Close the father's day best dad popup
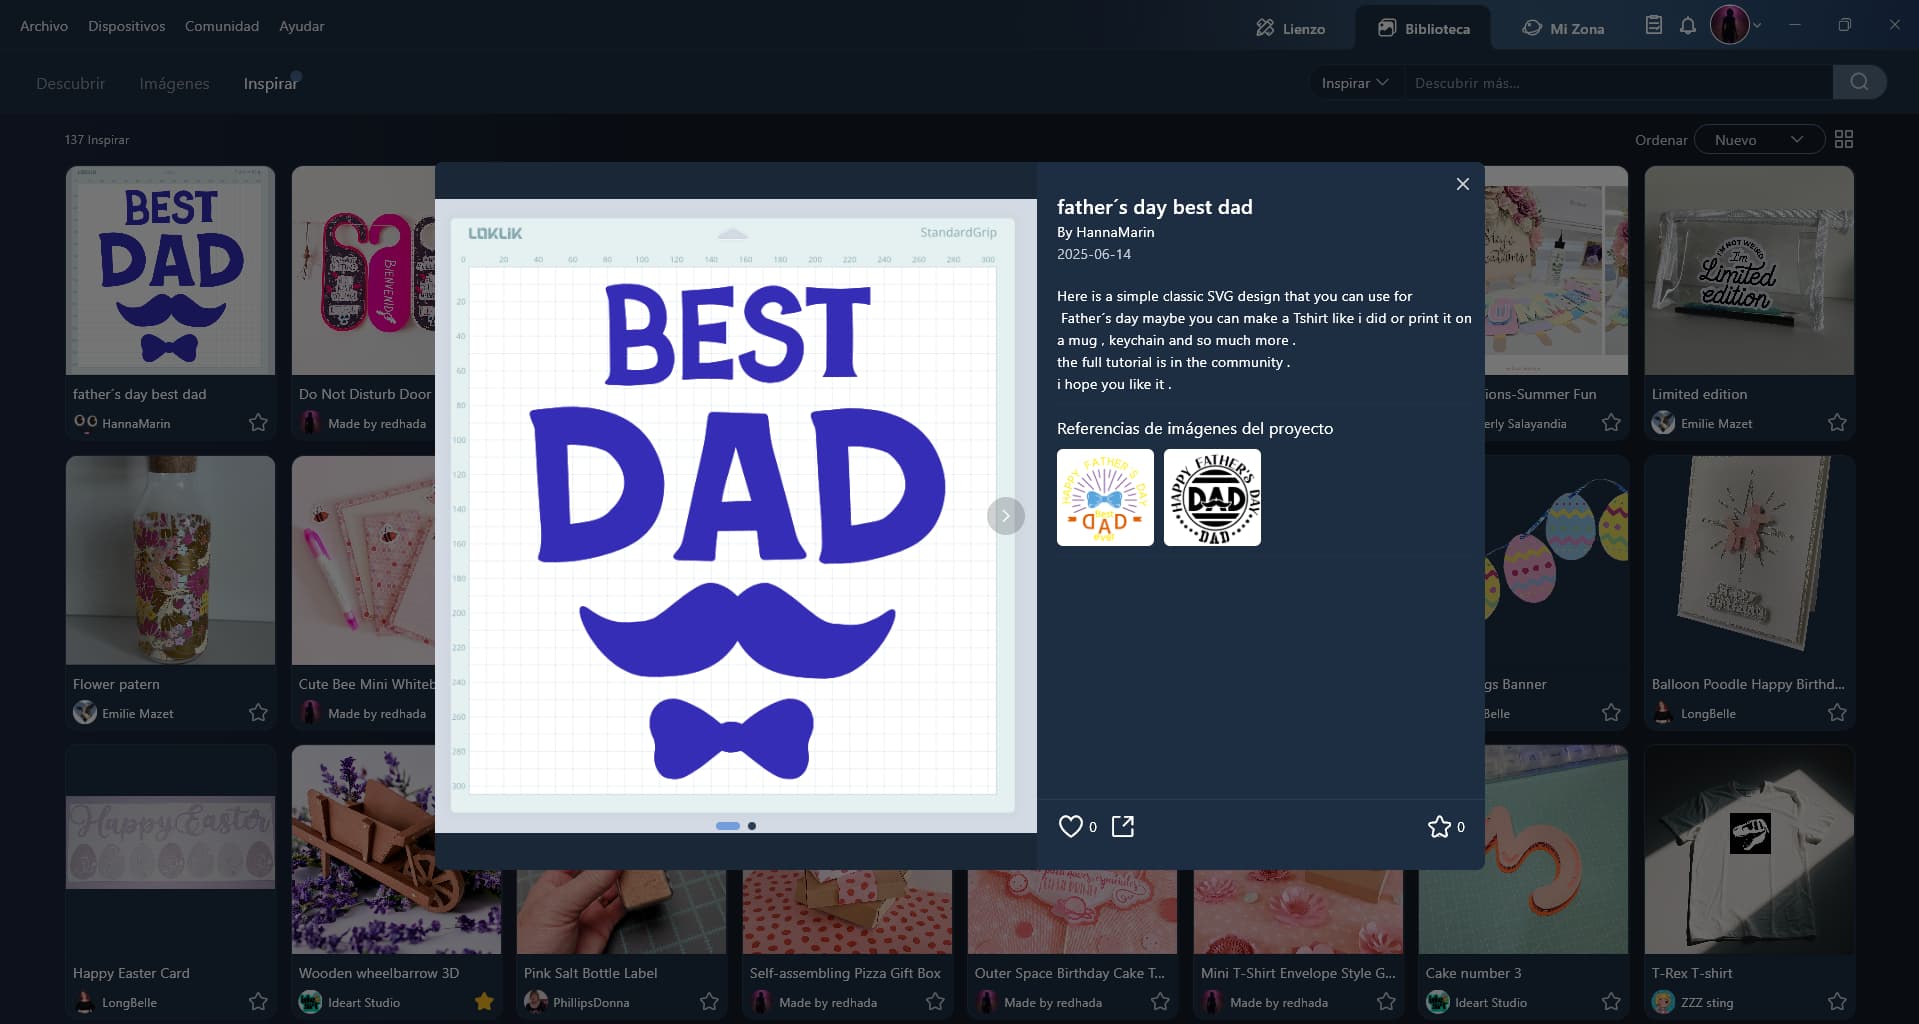 (x=1462, y=184)
